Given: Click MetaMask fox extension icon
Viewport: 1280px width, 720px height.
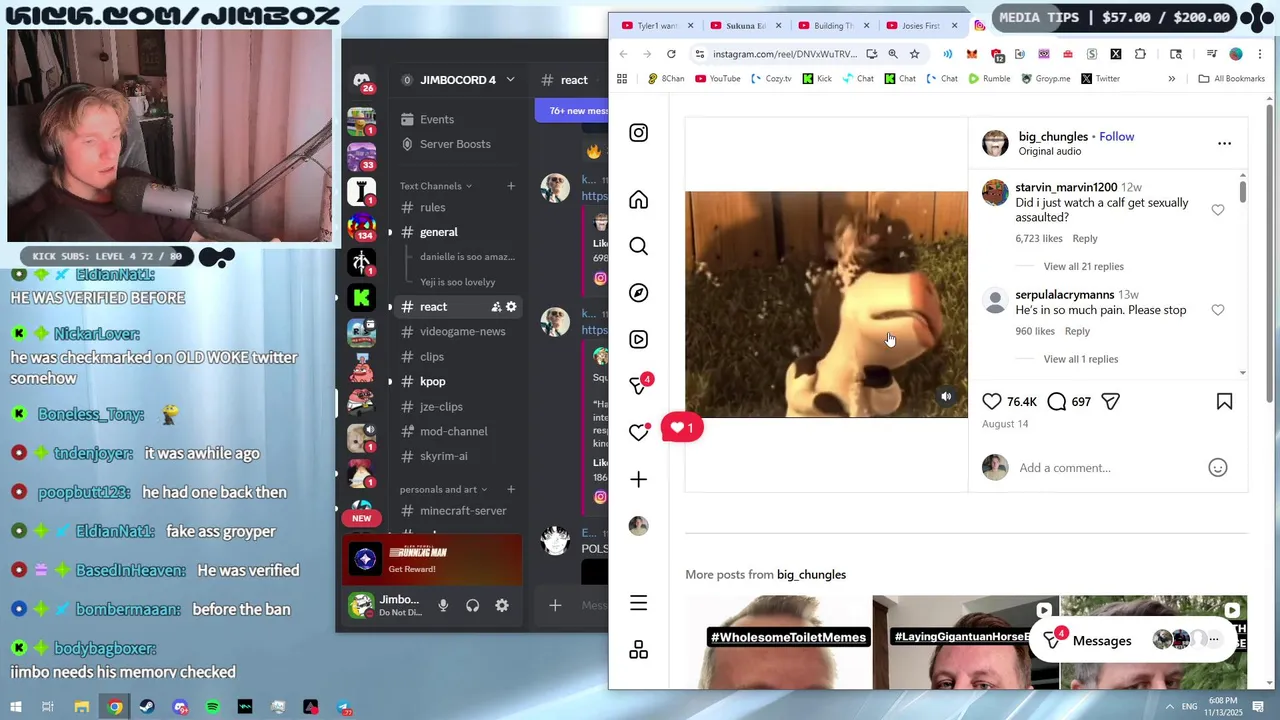Looking at the screenshot, I should pos(971,54).
